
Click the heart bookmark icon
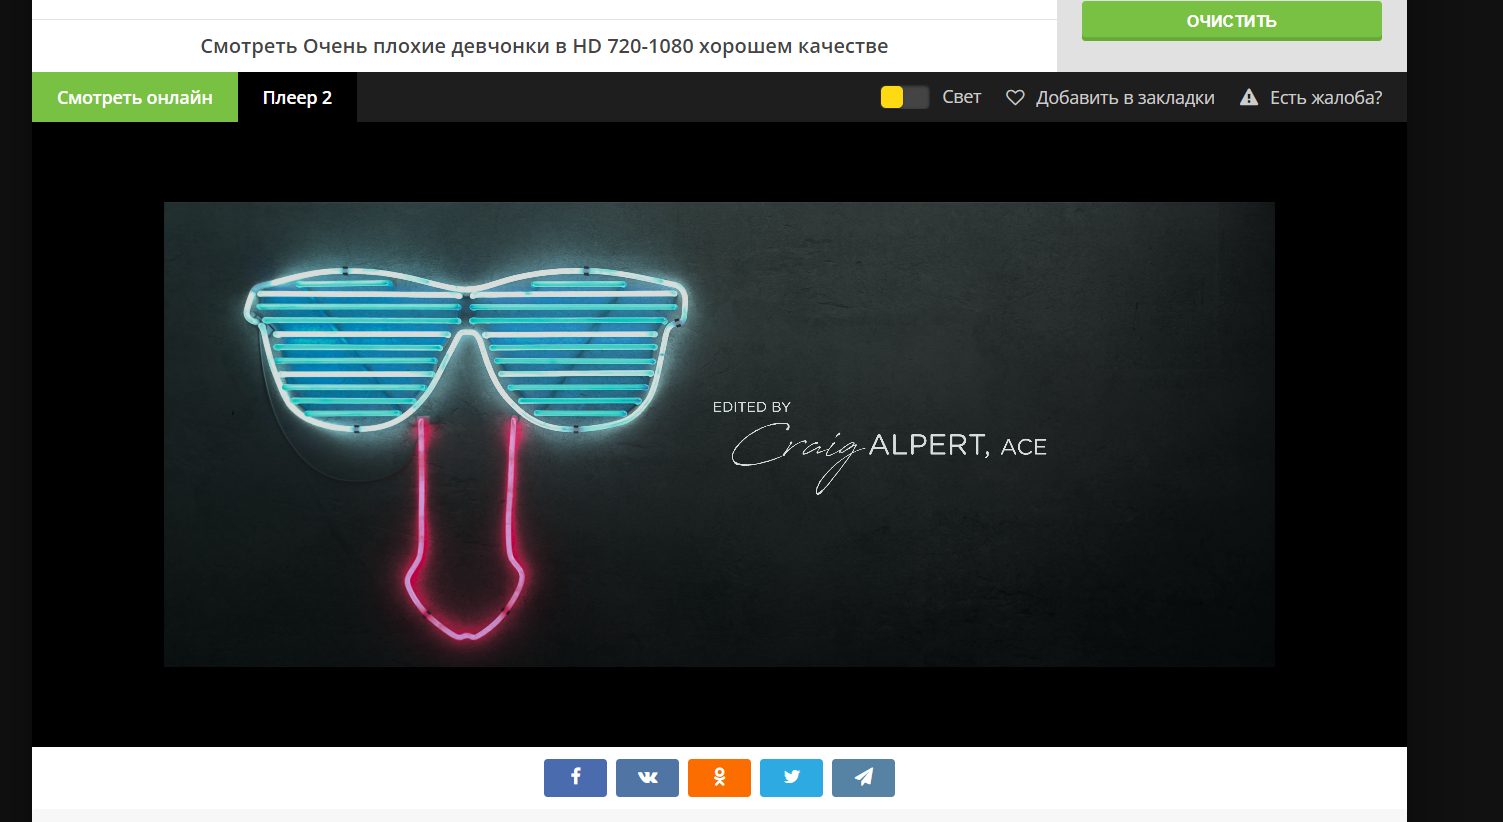(1015, 98)
